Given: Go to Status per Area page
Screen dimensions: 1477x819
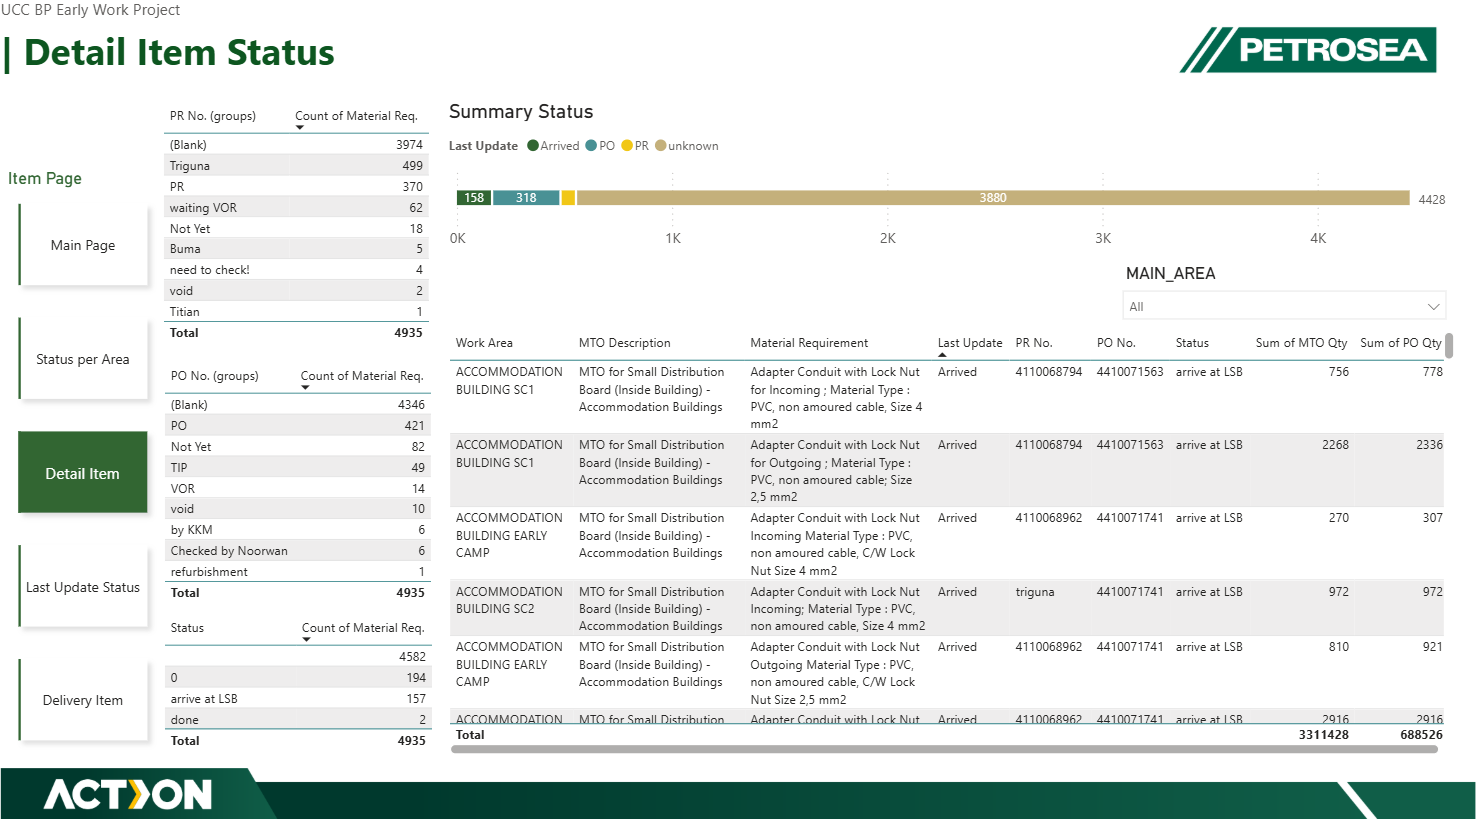Looking at the screenshot, I should coord(83,359).
